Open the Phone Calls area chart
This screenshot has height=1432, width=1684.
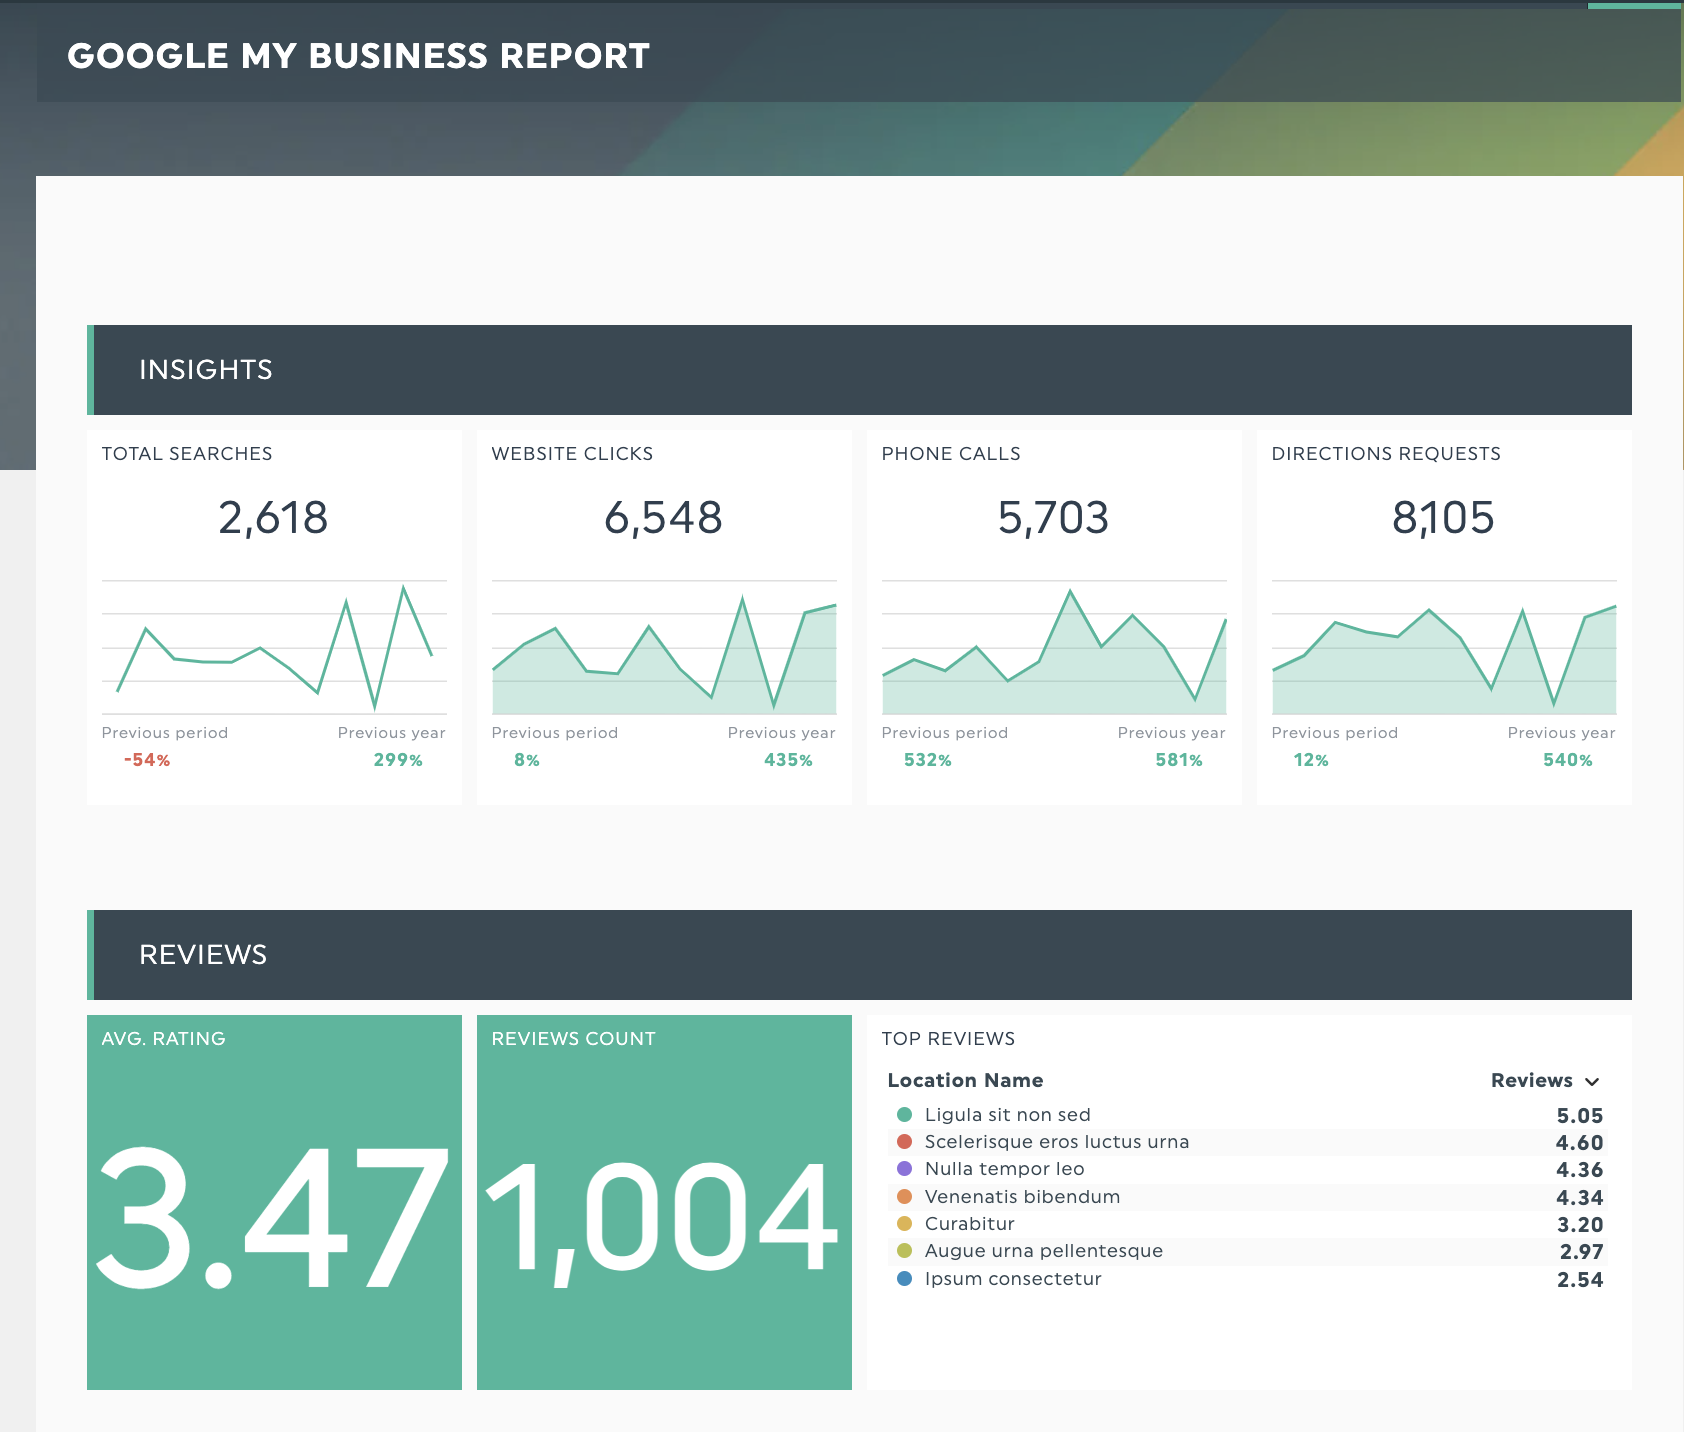[x=1054, y=647]
